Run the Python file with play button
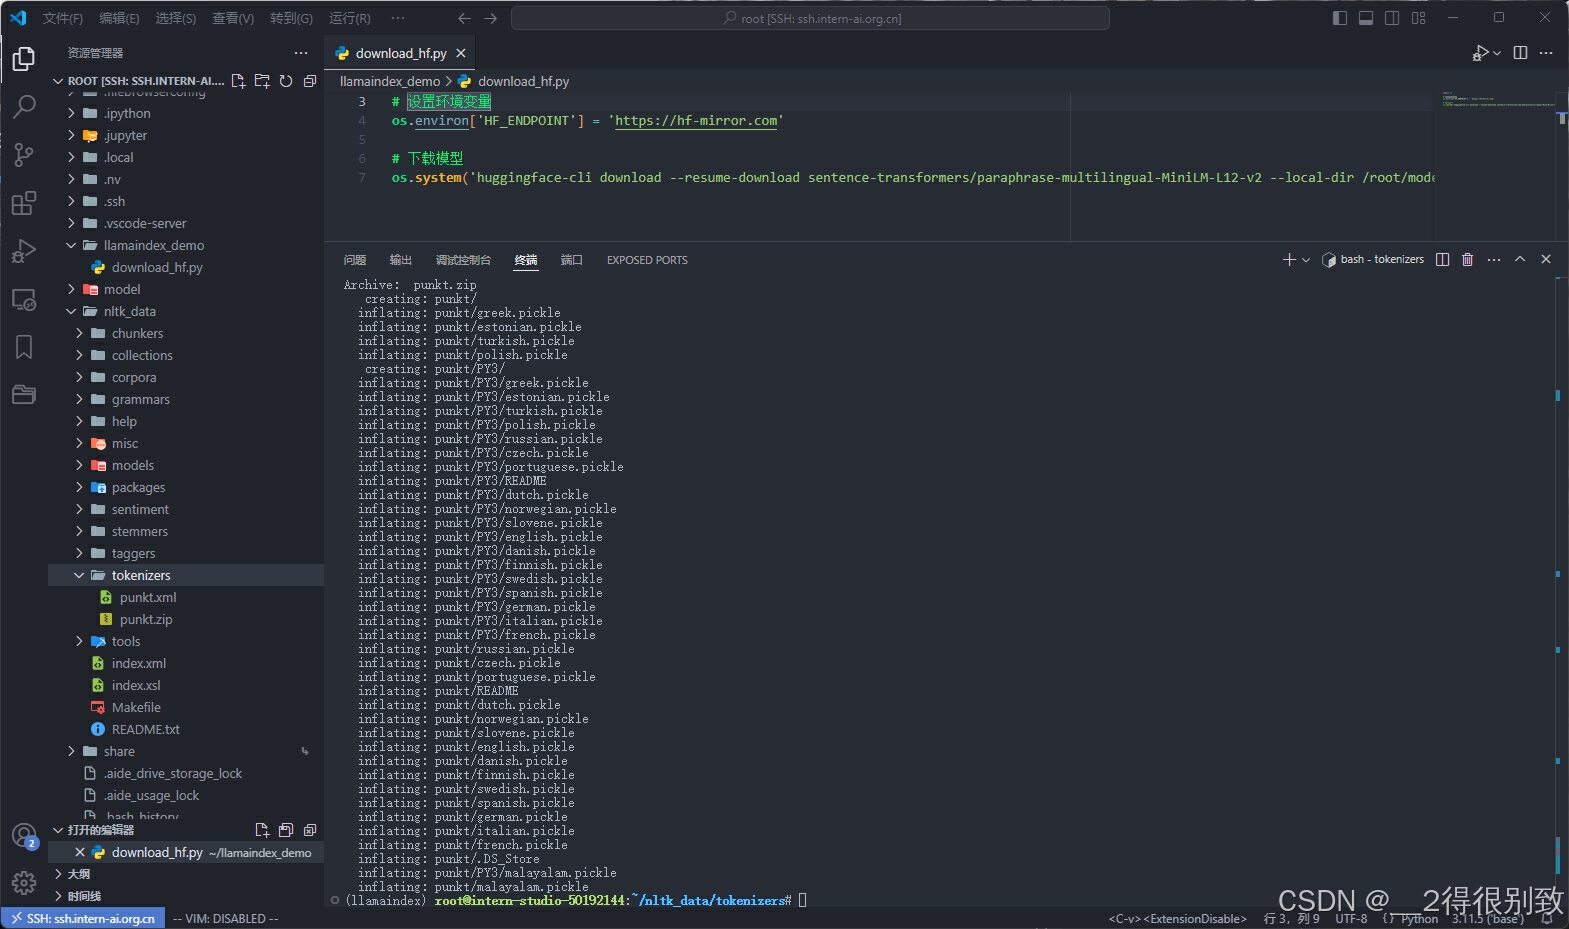 point(1481,53)
